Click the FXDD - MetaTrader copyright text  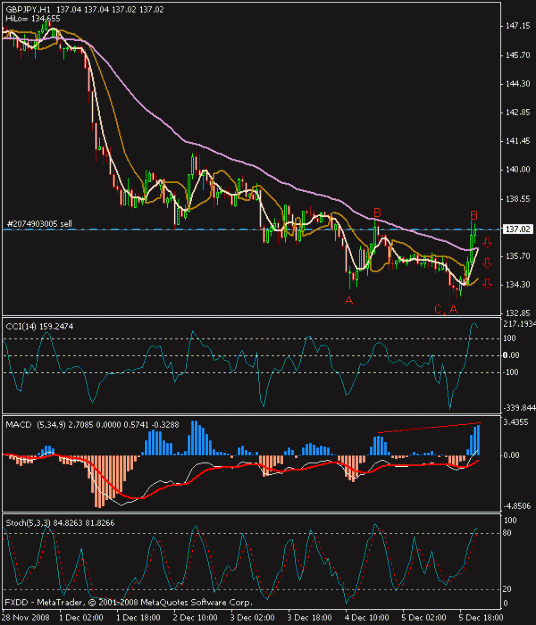pyautogui.click(x=128, y=602)
